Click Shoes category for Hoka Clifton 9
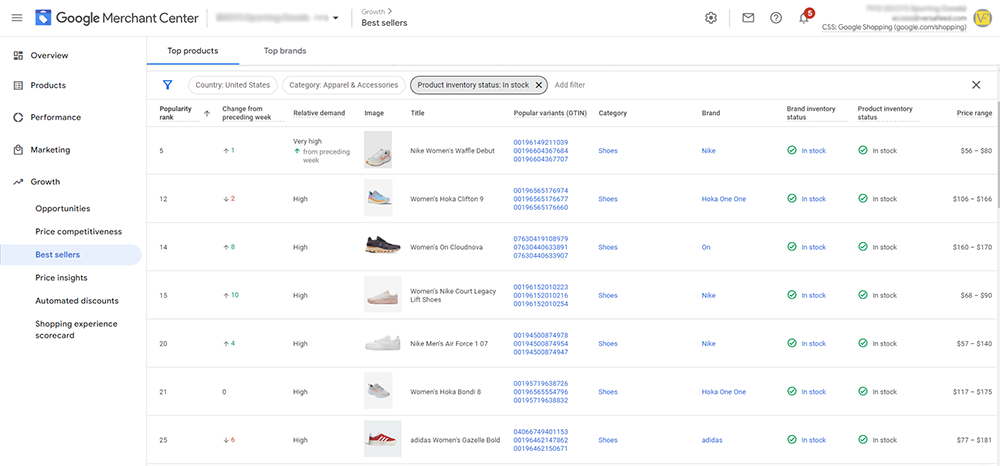 pos(608,199)
